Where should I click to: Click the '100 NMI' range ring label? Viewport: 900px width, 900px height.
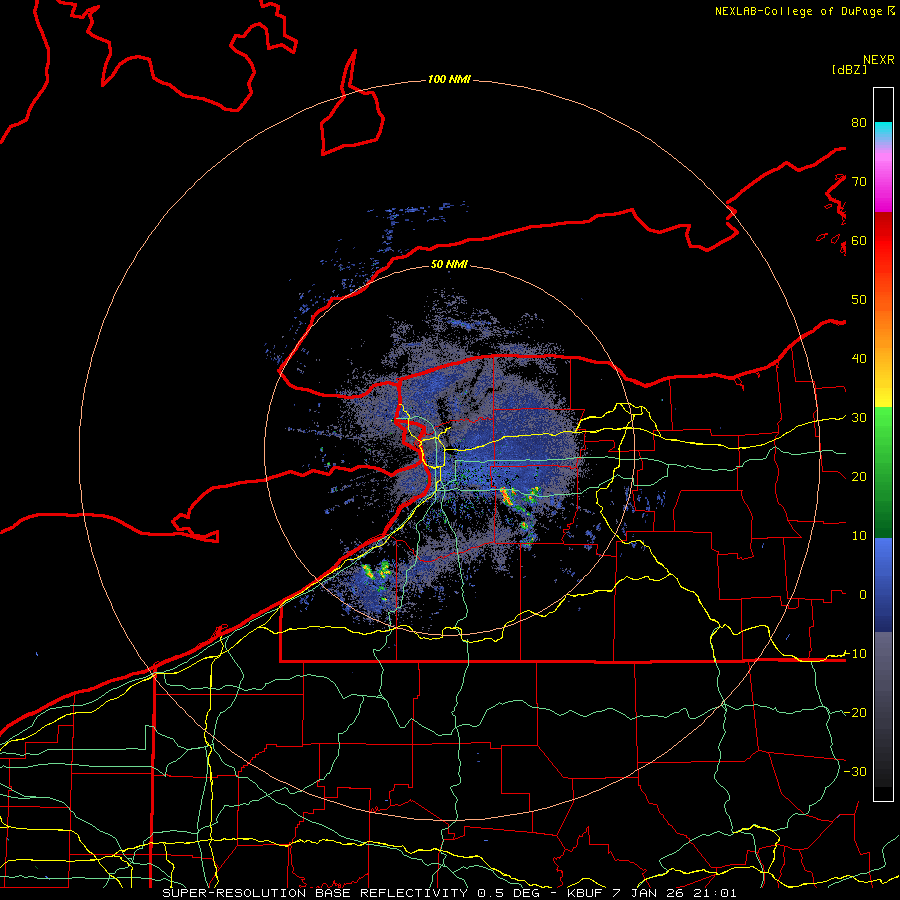(449, 79)
